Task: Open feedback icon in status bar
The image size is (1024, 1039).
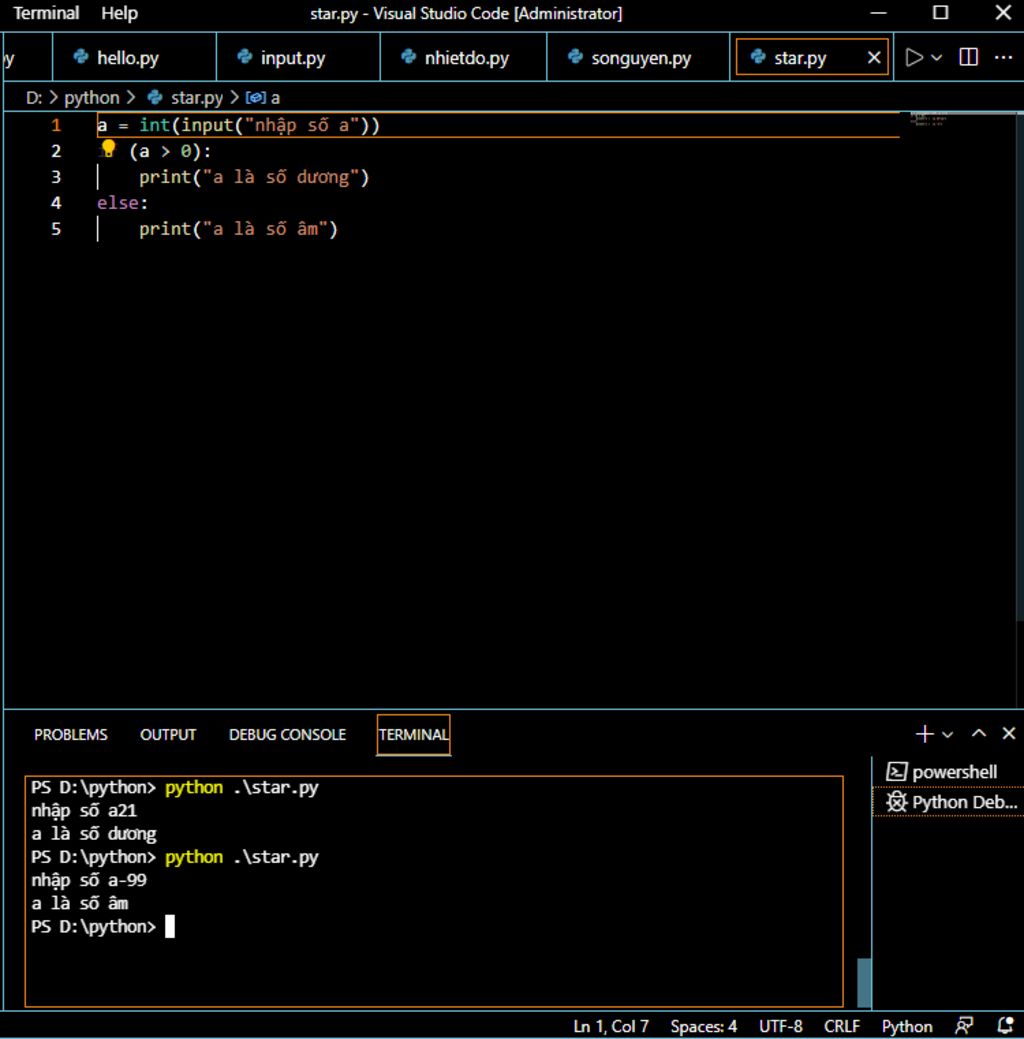Action: (x=964, y=1026)
